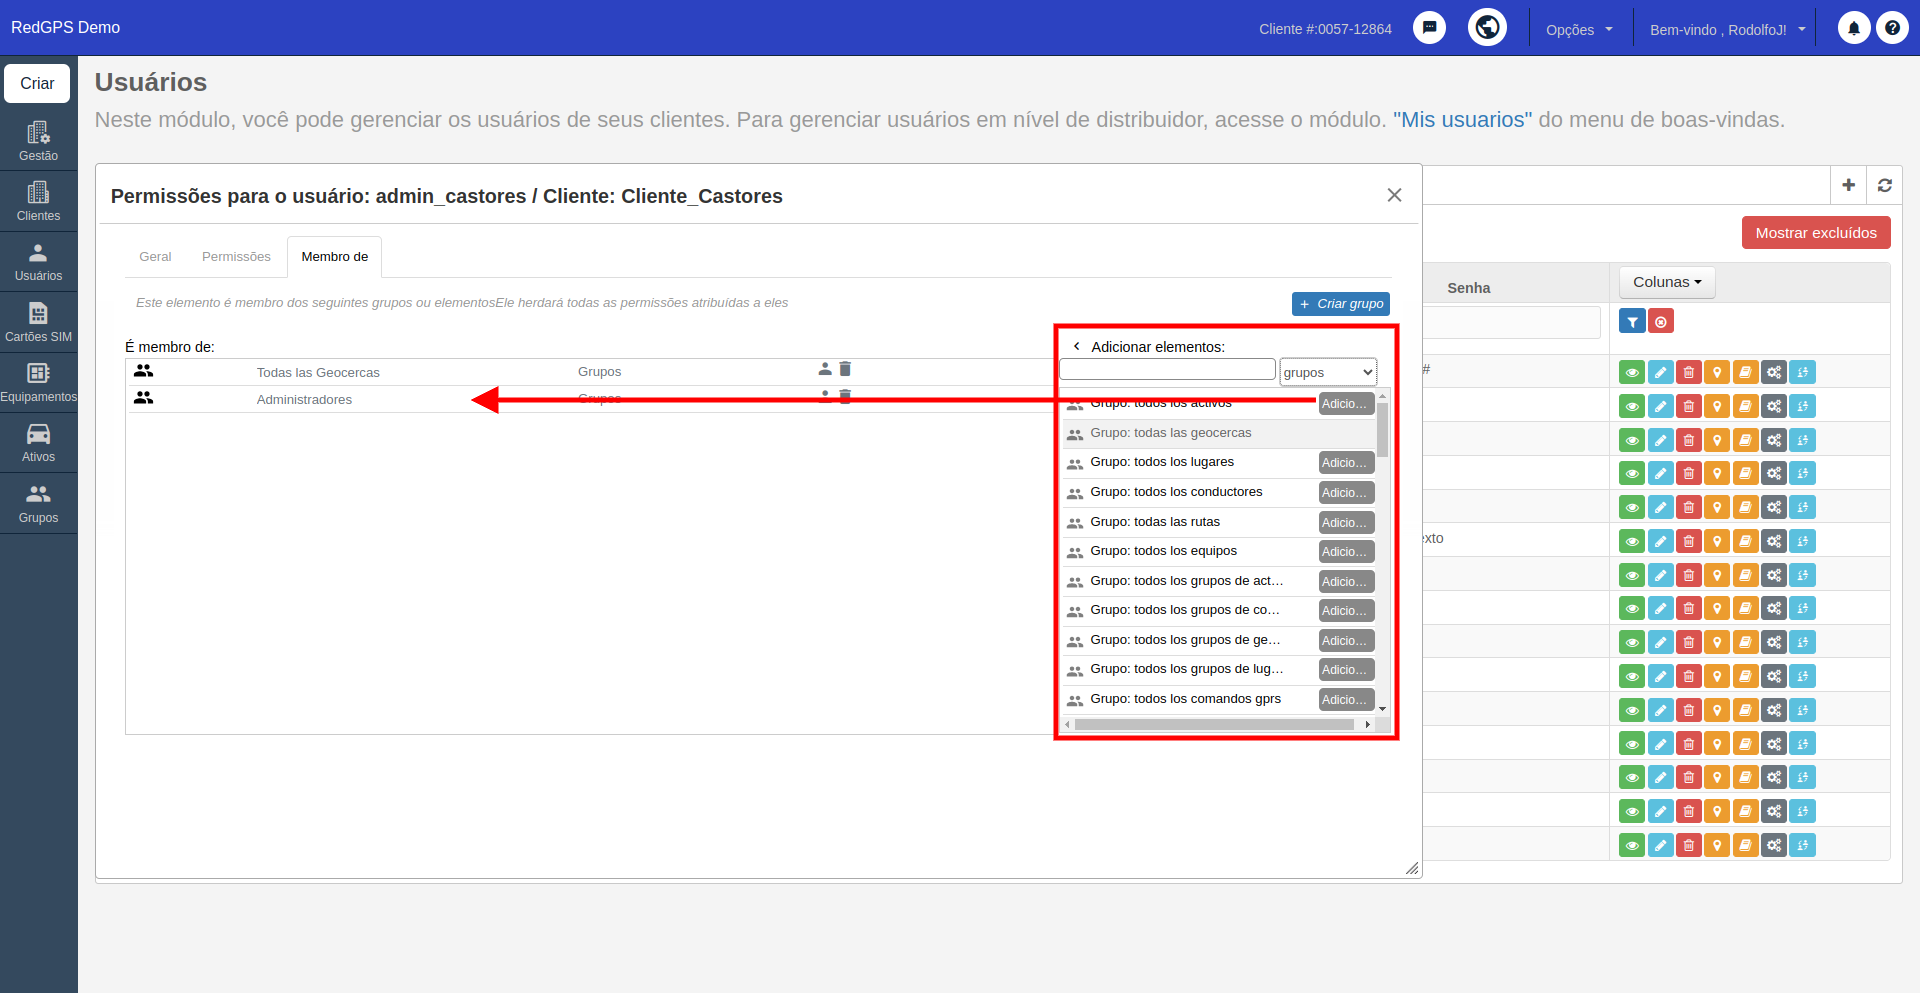
Task: Open the Colunas dropdown
Action: (1667, 282)
